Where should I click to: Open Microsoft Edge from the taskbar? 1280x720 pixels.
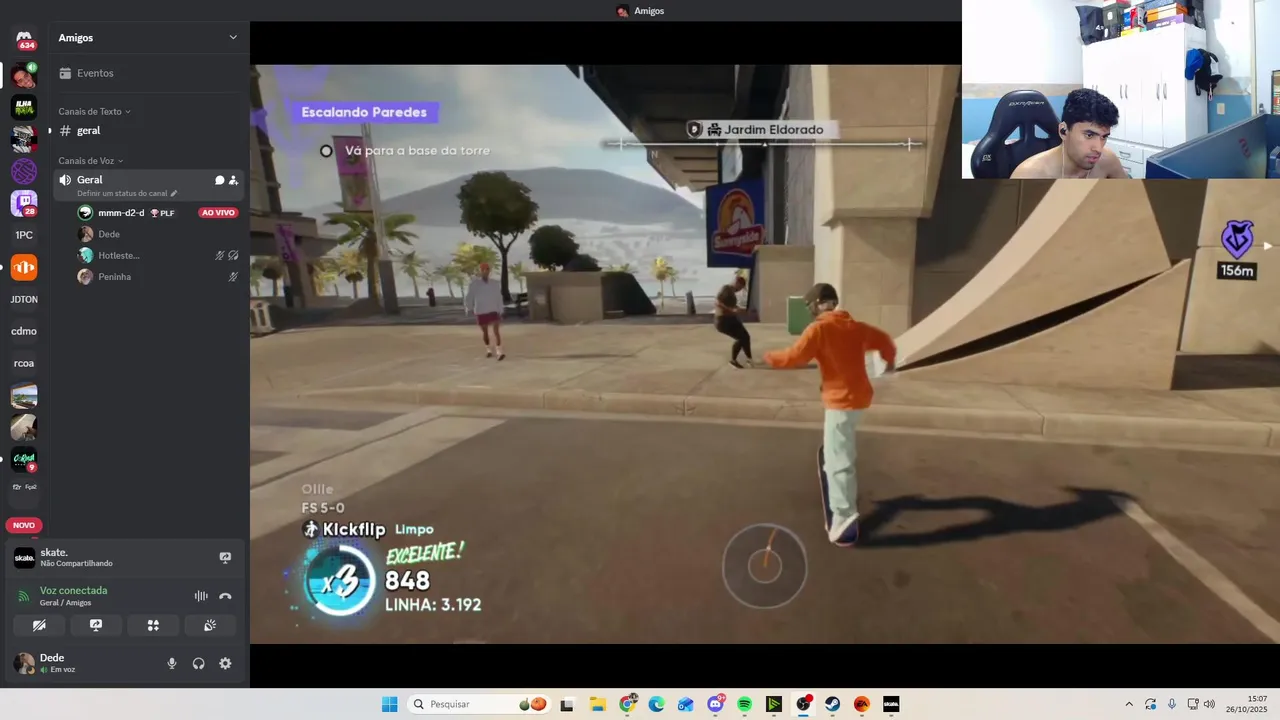tap(656, 704)
